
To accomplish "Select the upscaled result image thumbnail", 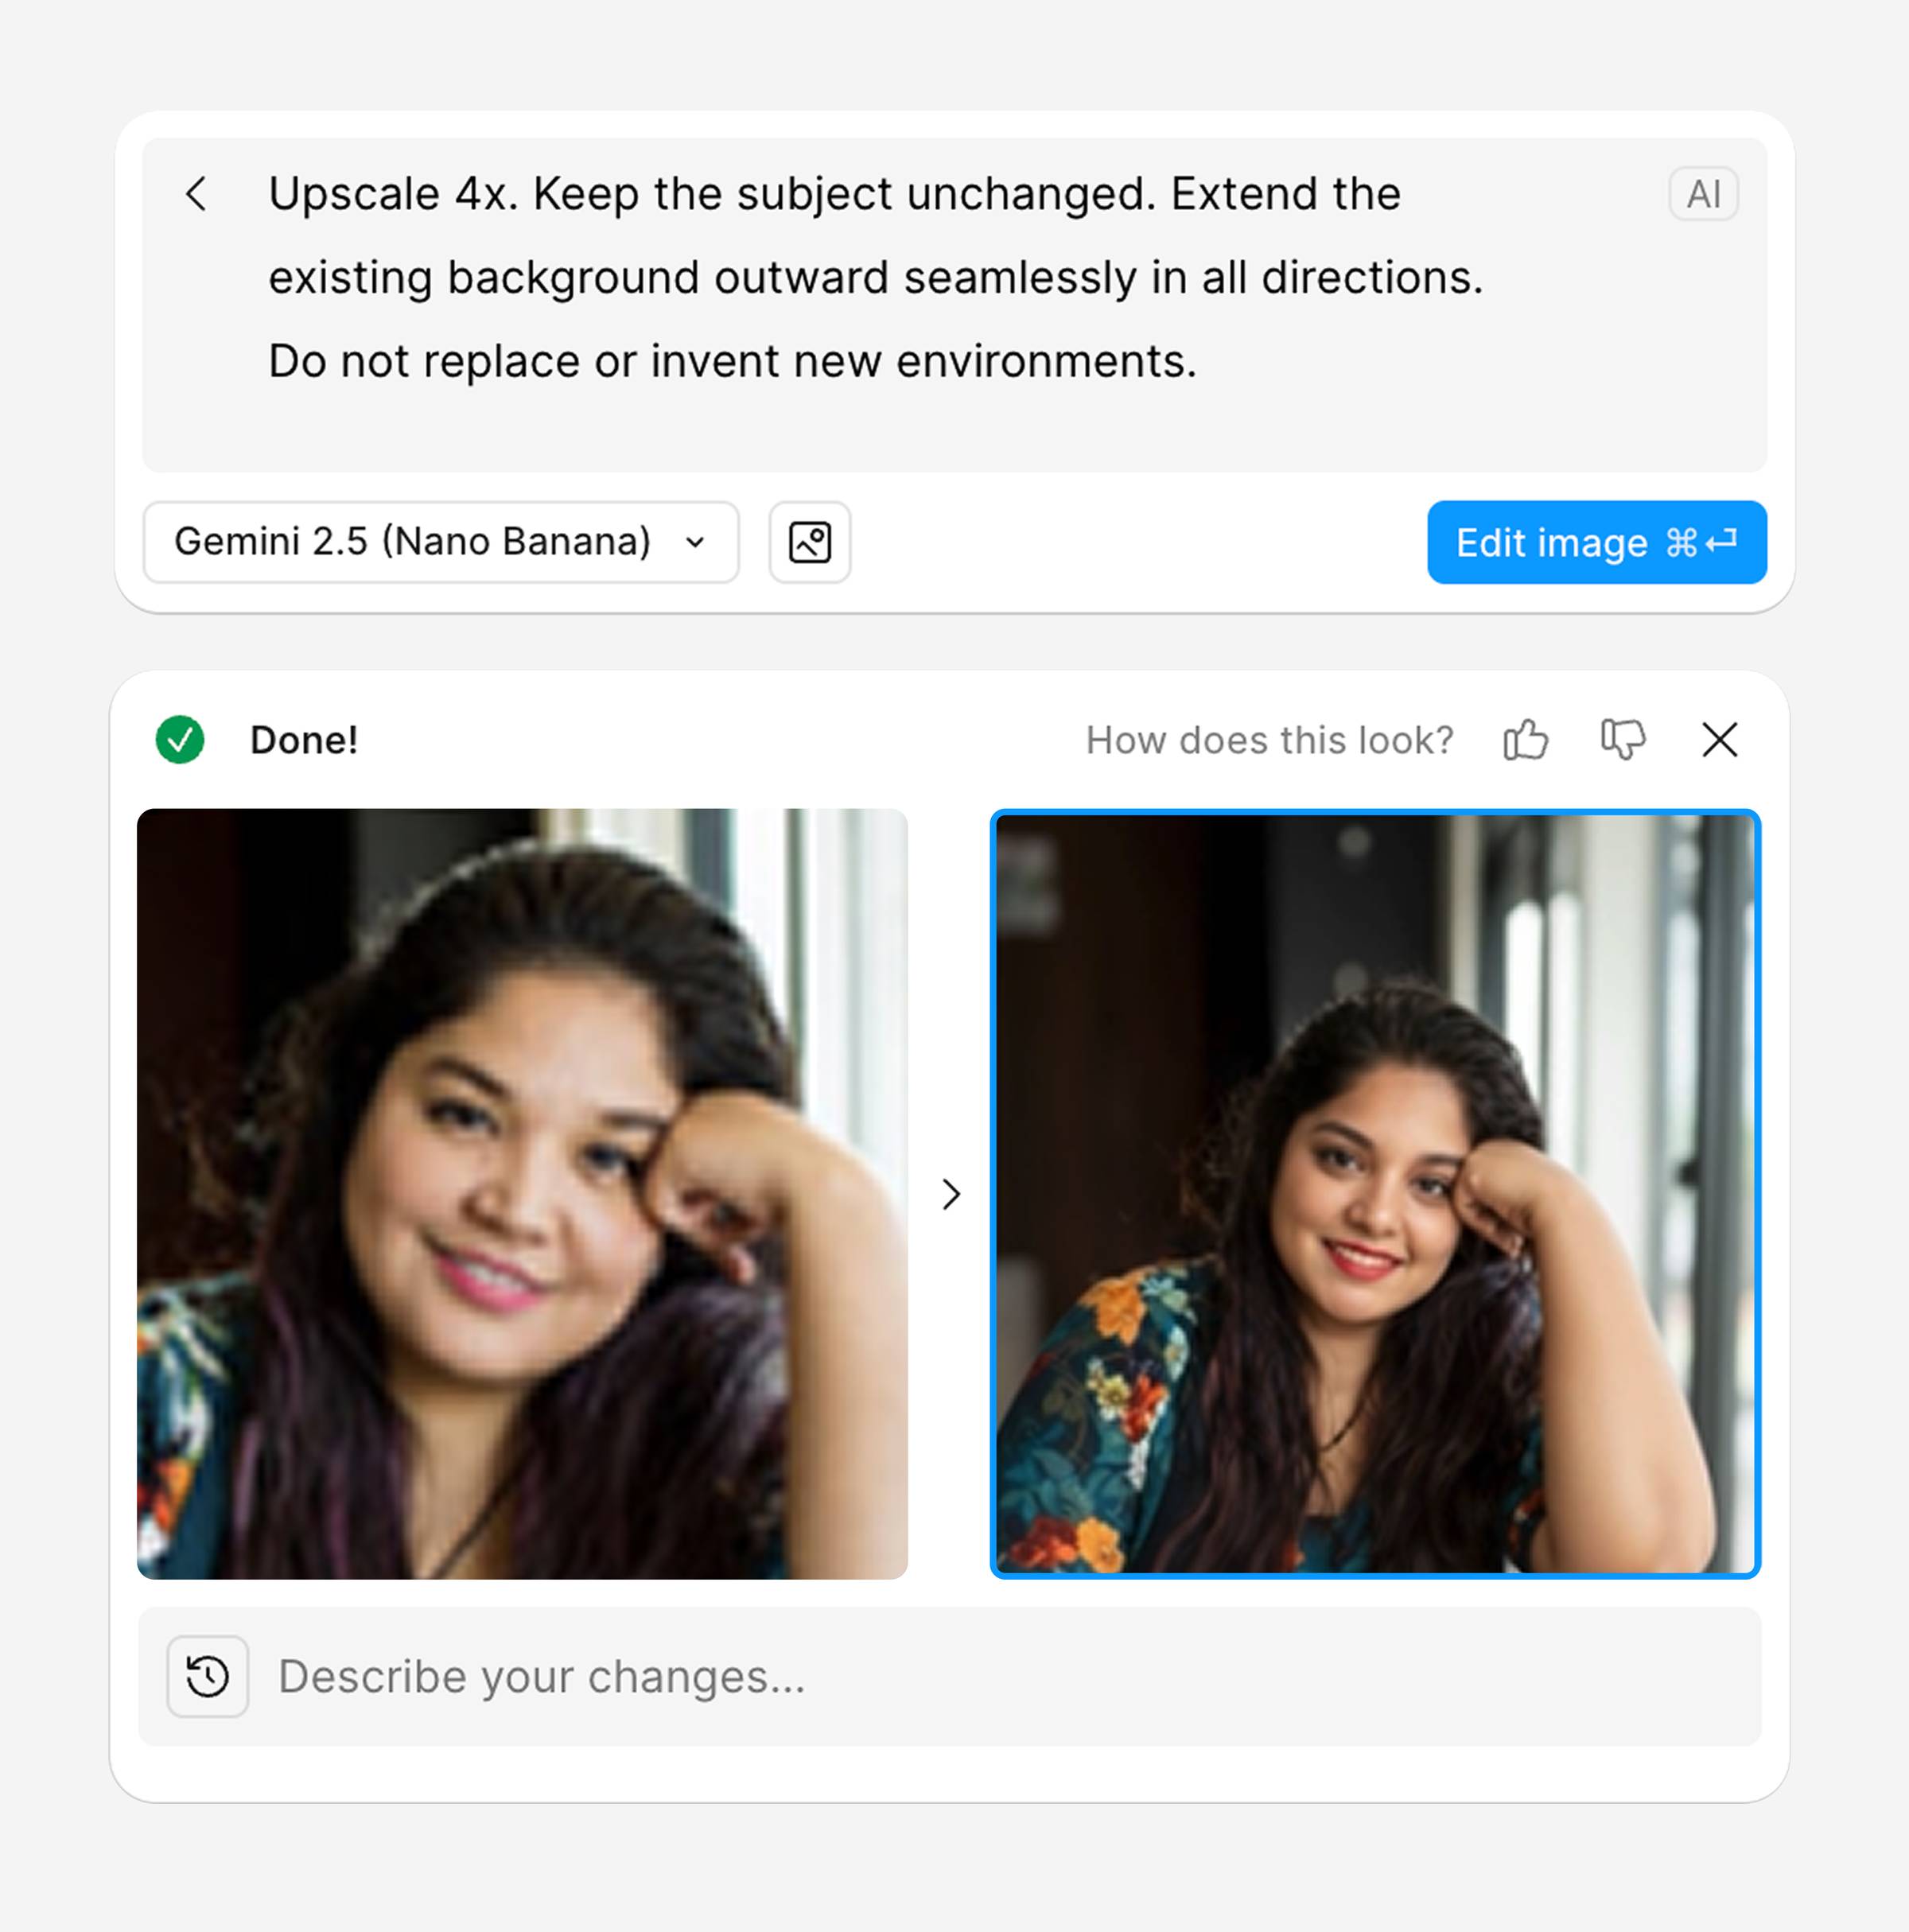I will point(1375,1194).
